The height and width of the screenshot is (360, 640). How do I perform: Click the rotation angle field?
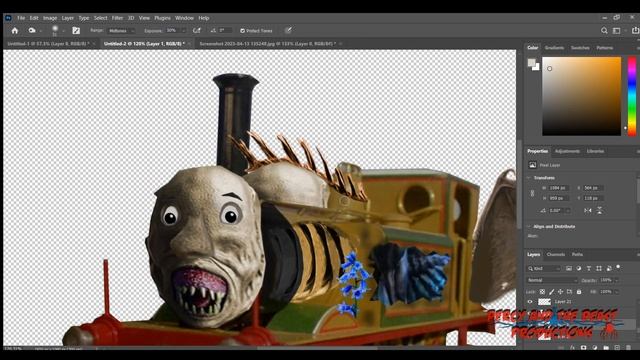(x=556, y=211)
